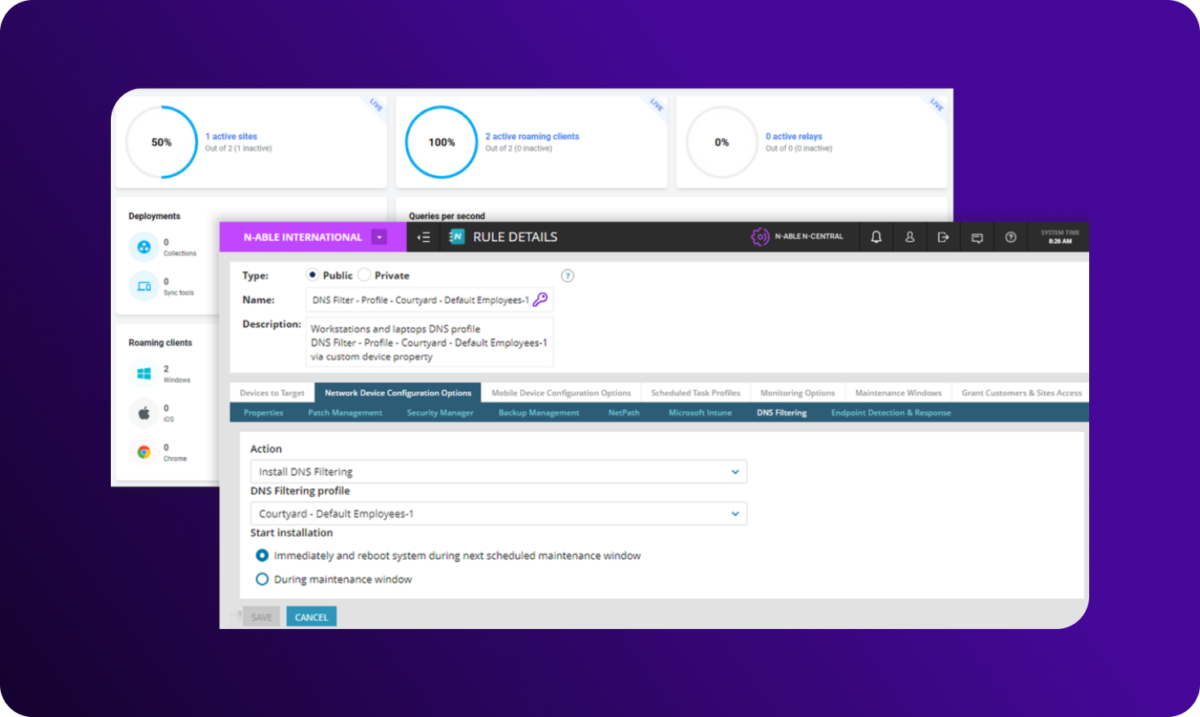Click the Windows roaming clients icon
Viewport: 1200px width, 717px height.
[144, 374]
